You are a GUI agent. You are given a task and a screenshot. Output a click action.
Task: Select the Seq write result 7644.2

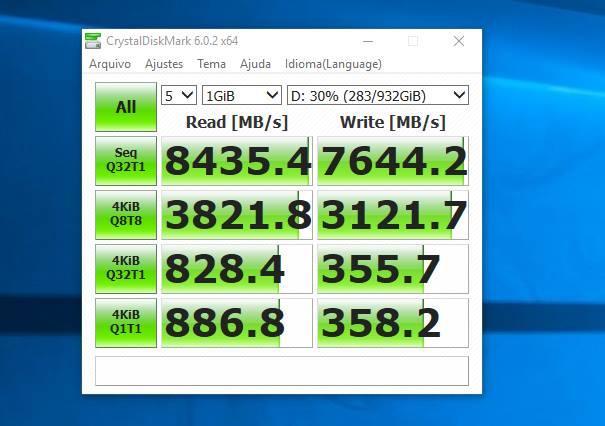tap(393, 161)
